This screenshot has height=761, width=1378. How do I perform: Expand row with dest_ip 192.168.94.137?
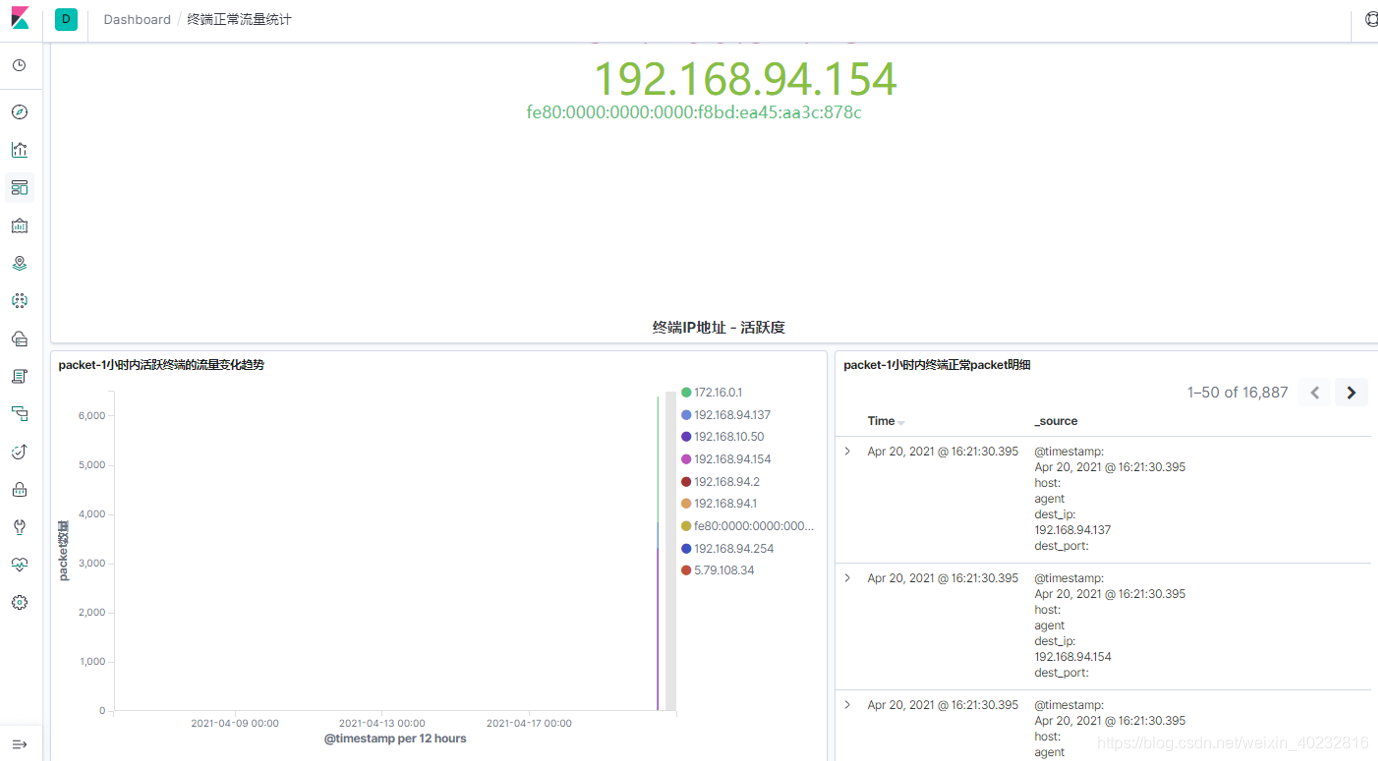pyautogui.click(x=847, y=451)
